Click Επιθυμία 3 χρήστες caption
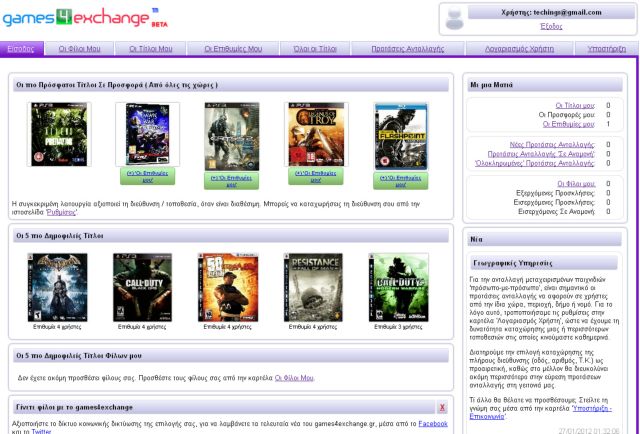 coord(398,327)
